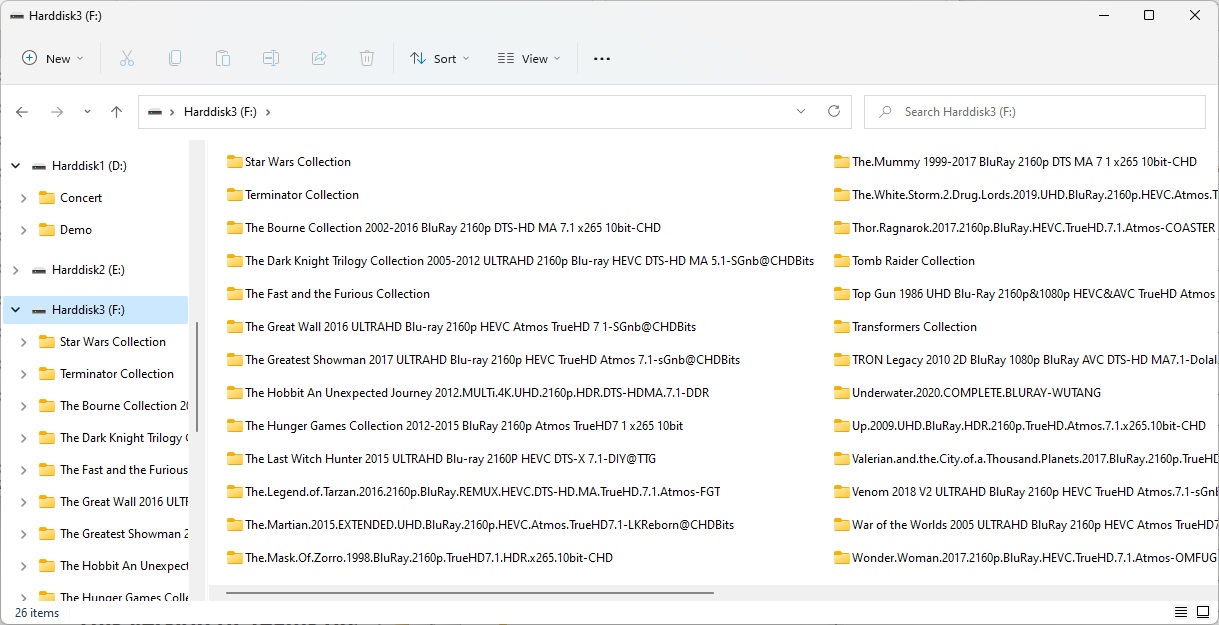This screenshot has width=1219, height=625.
Task: Click the Copy icon in toolbar
Action: (x=175, y=59)
